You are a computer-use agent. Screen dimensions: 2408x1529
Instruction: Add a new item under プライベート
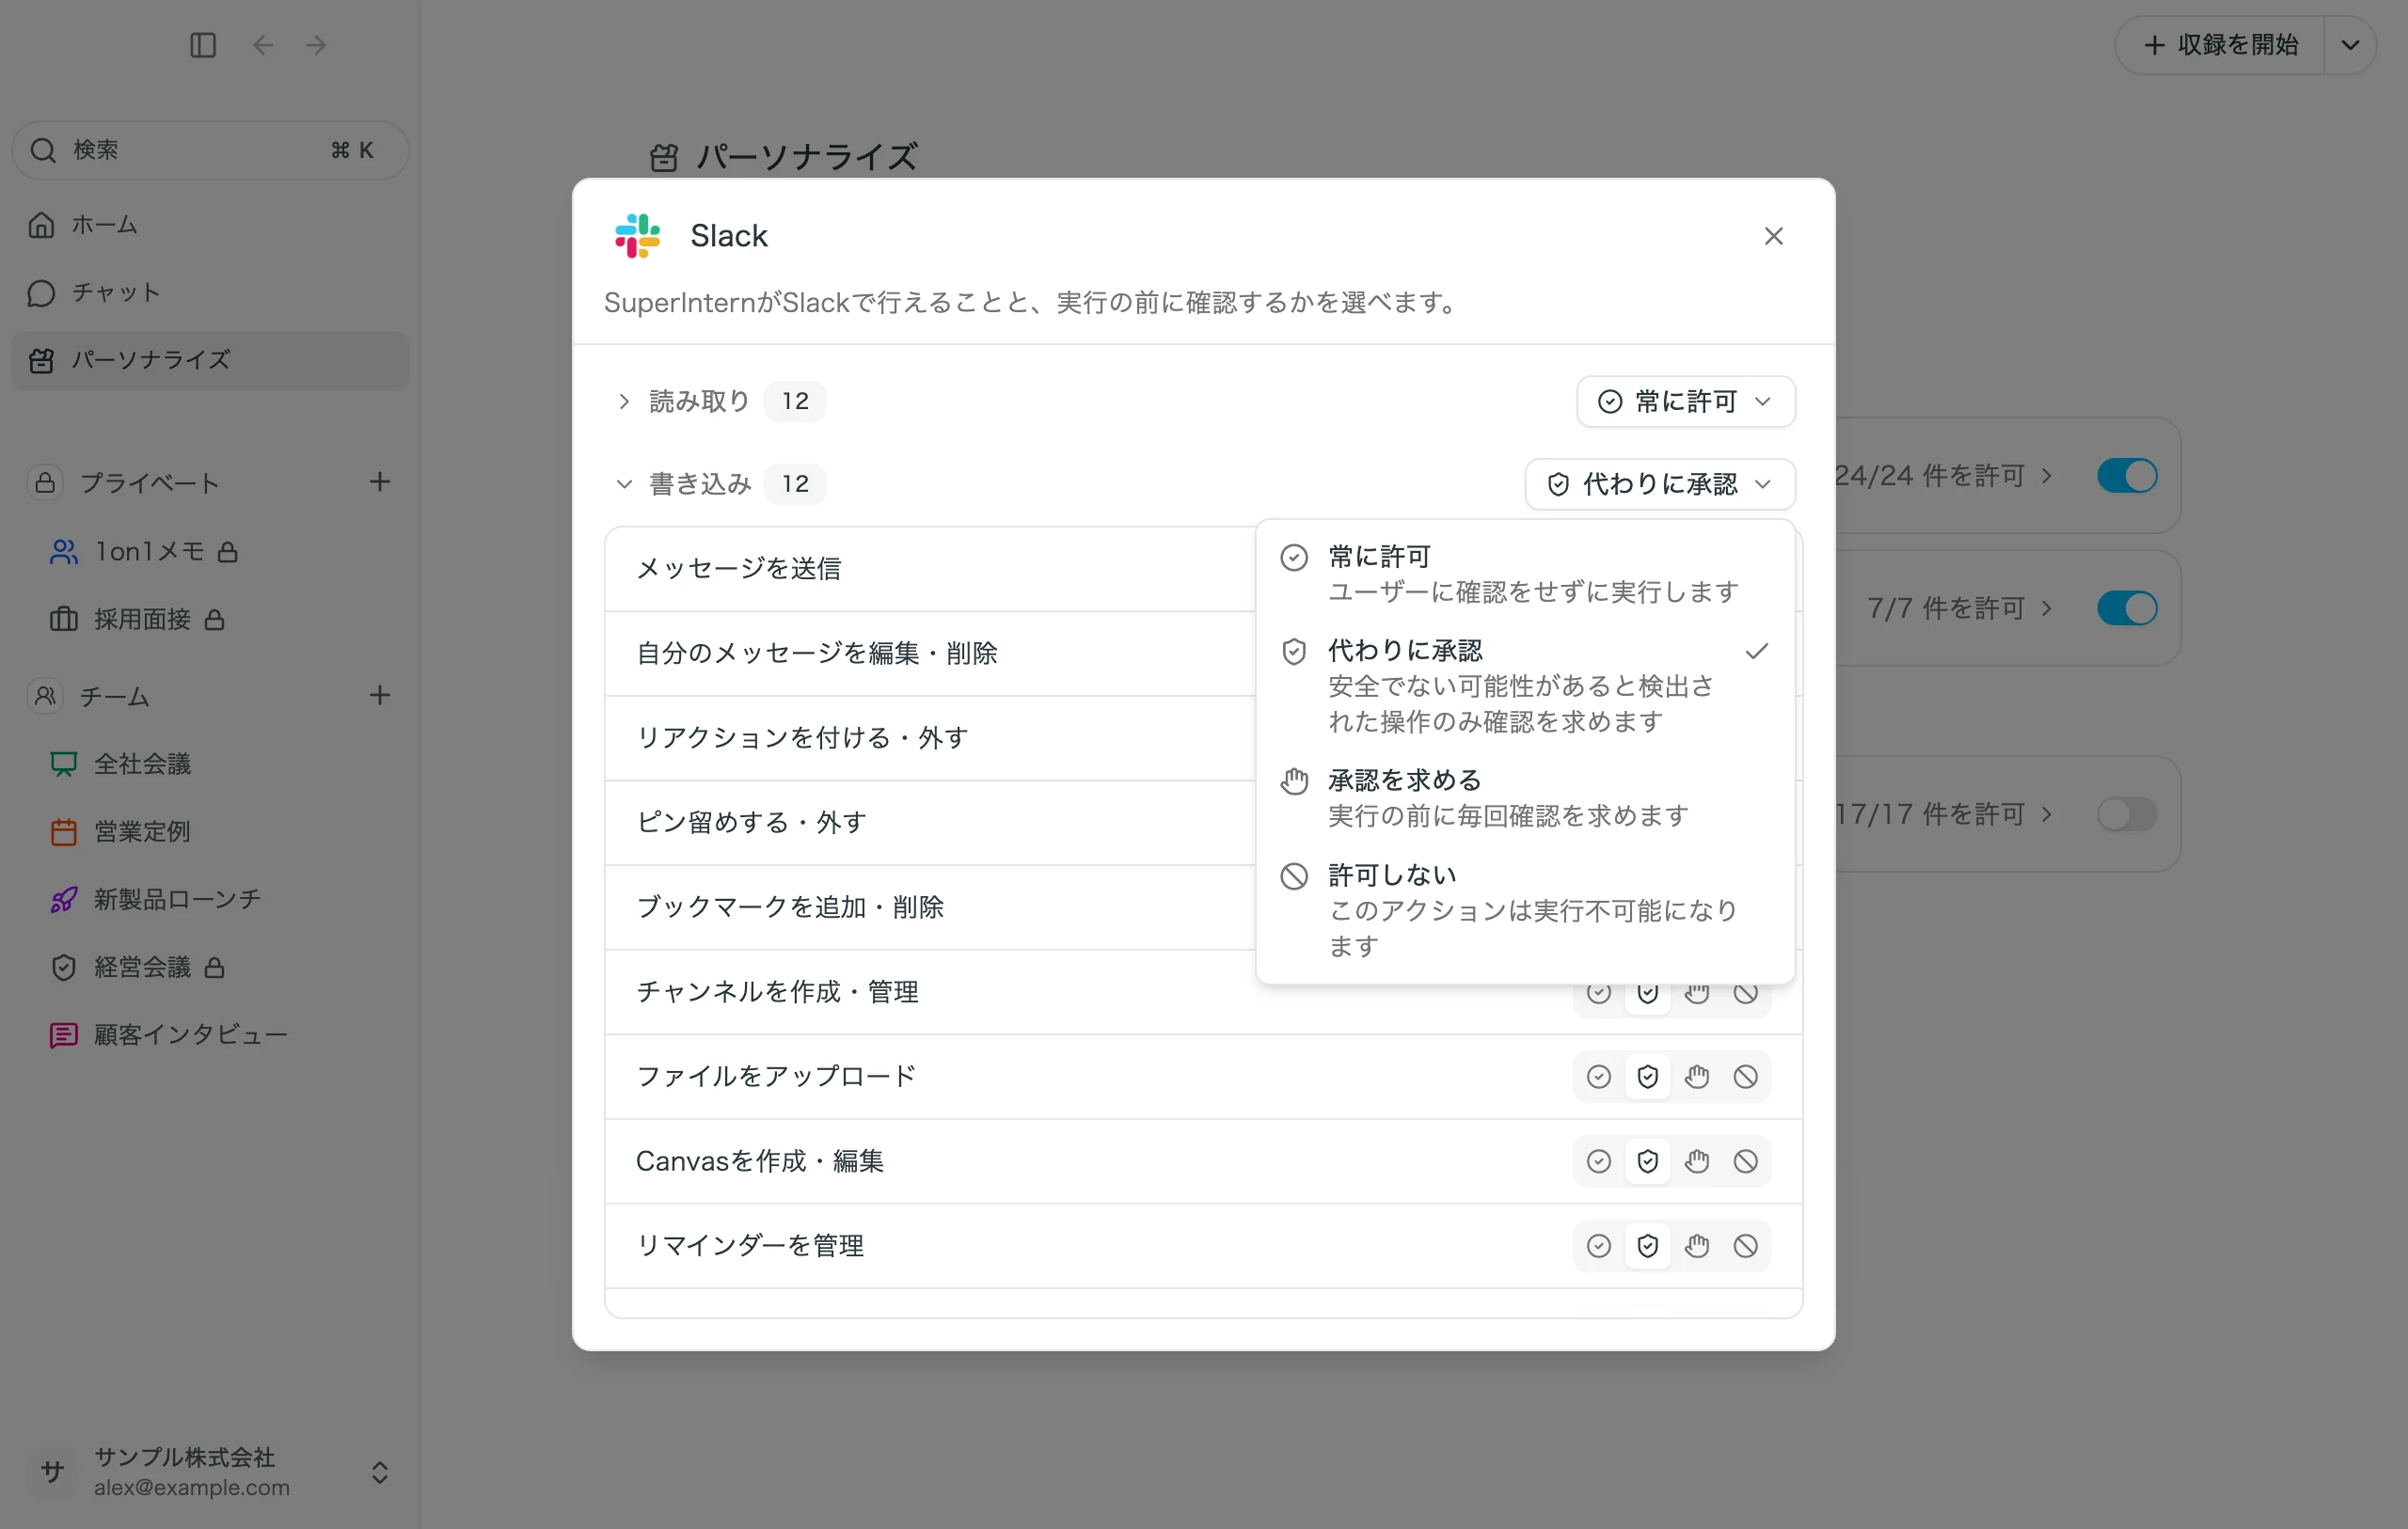tap(379, 482)
